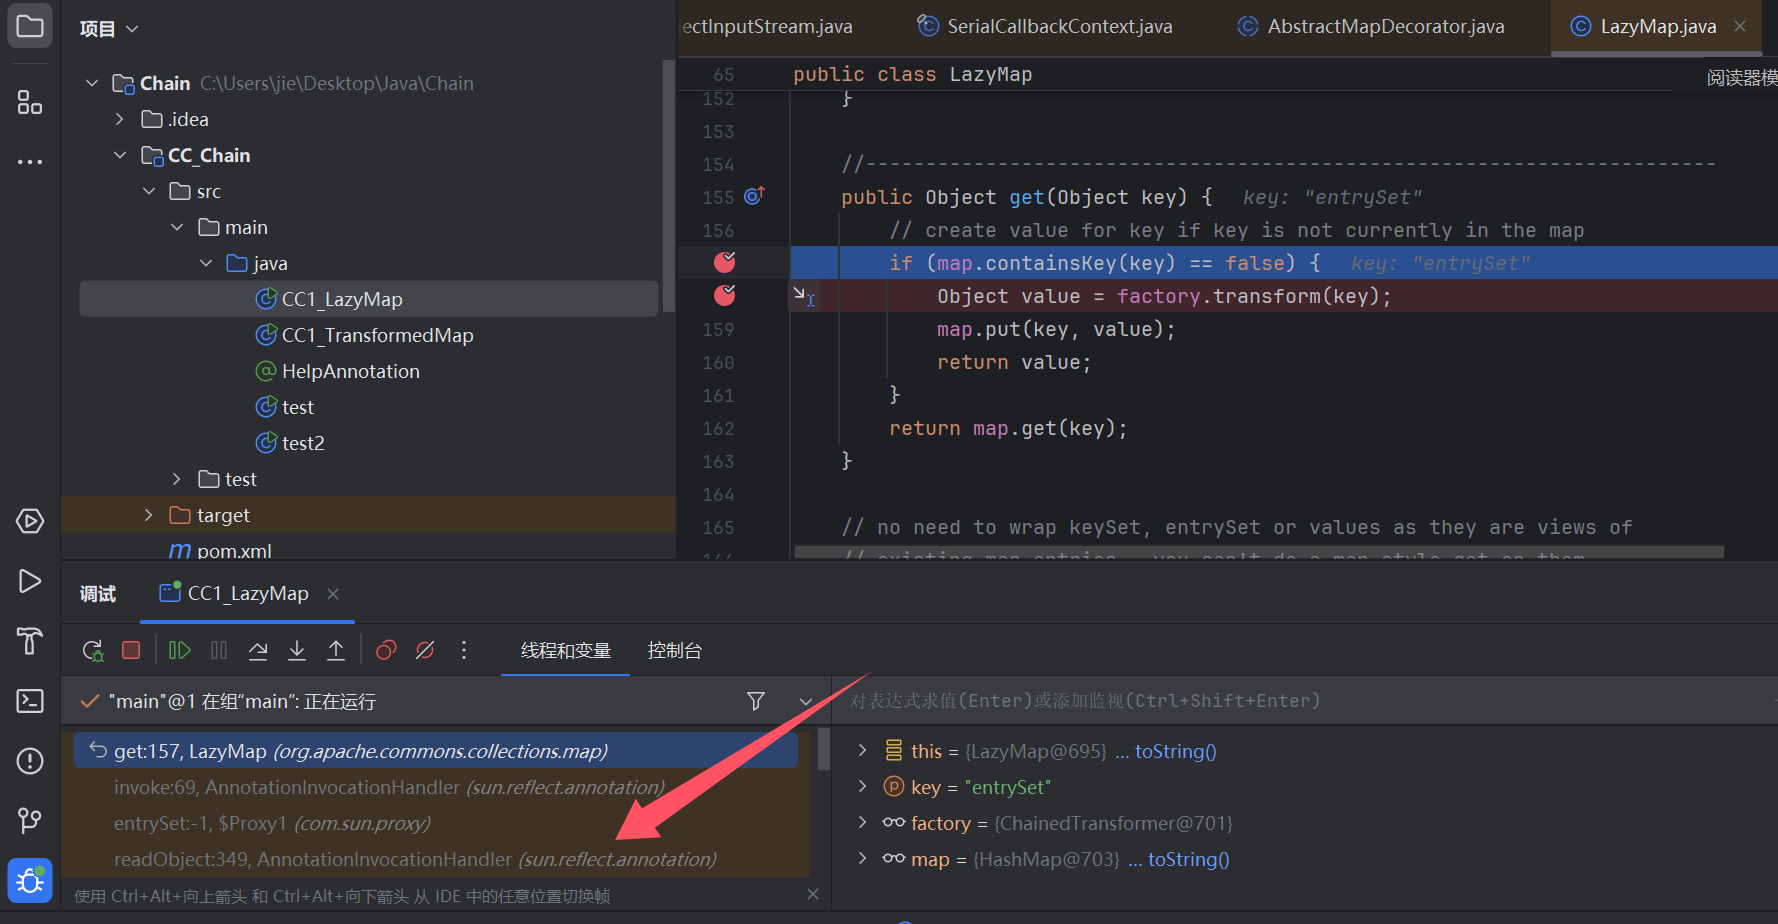The height and width of the screenshot is (924, 1778).
Task: Open the Run tool window icon
Action: pyautogui.click(x=30, y=581)
